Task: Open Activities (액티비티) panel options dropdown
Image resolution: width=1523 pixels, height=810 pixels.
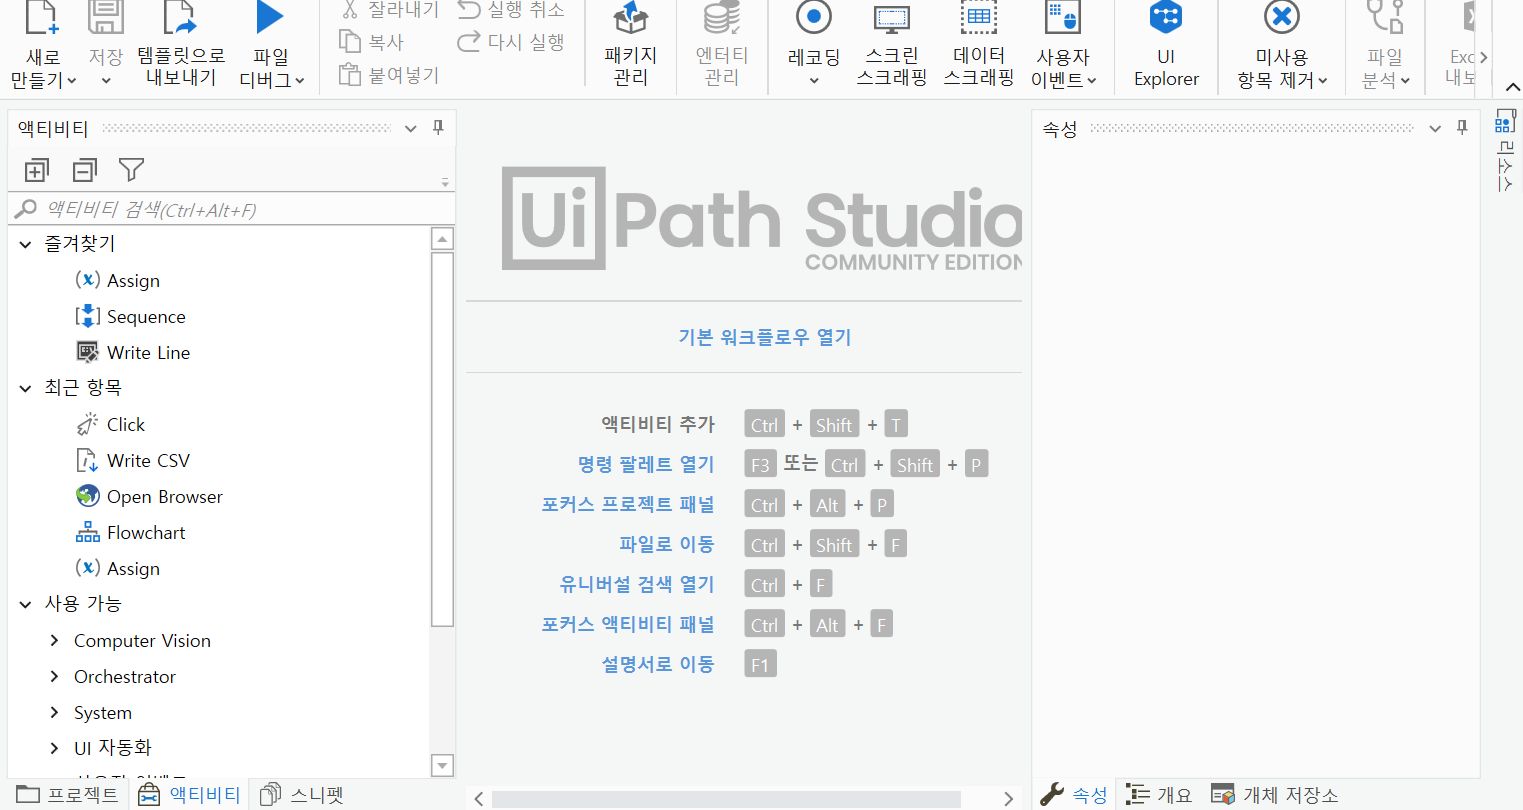Action: (x=410, y=128)
